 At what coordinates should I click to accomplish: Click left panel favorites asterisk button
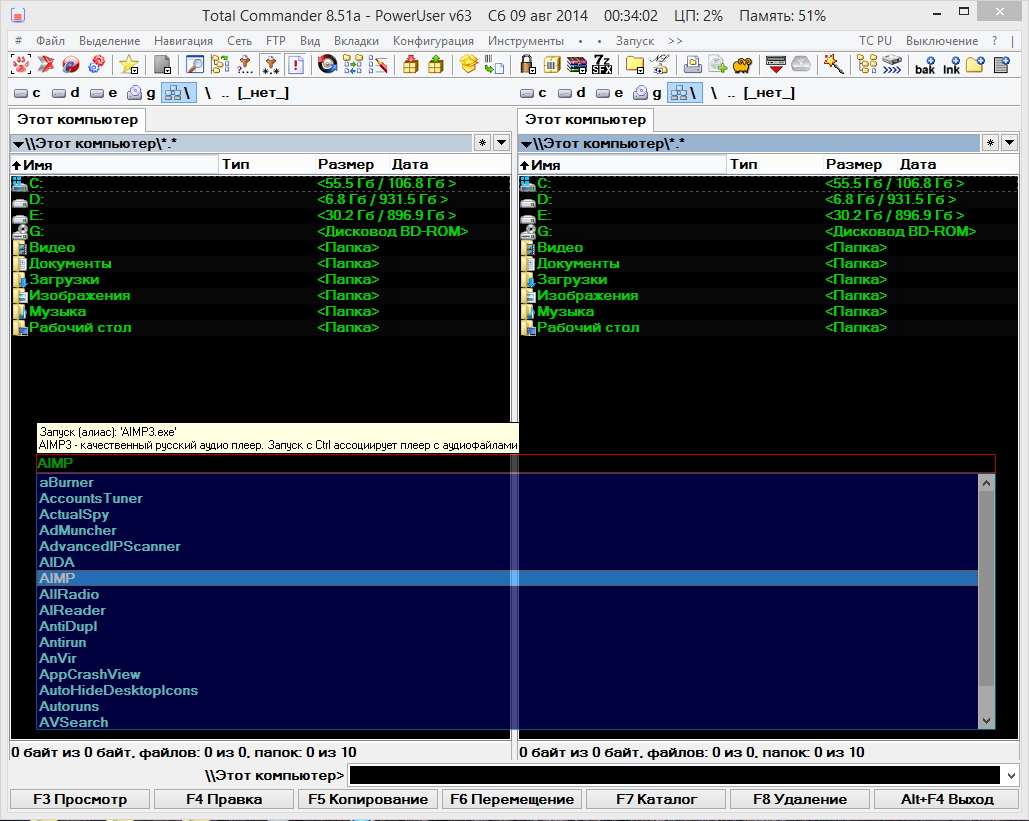pyautogui.click(x=482, y=142)
